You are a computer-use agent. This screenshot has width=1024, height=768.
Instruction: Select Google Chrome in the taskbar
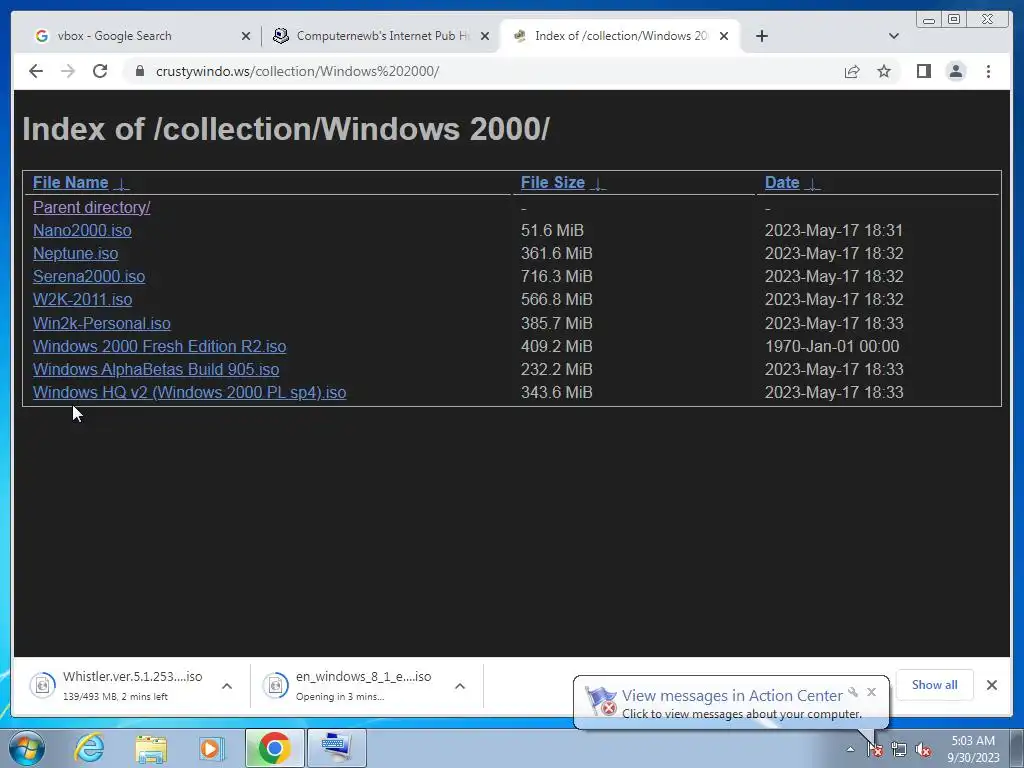click(274, 748)
